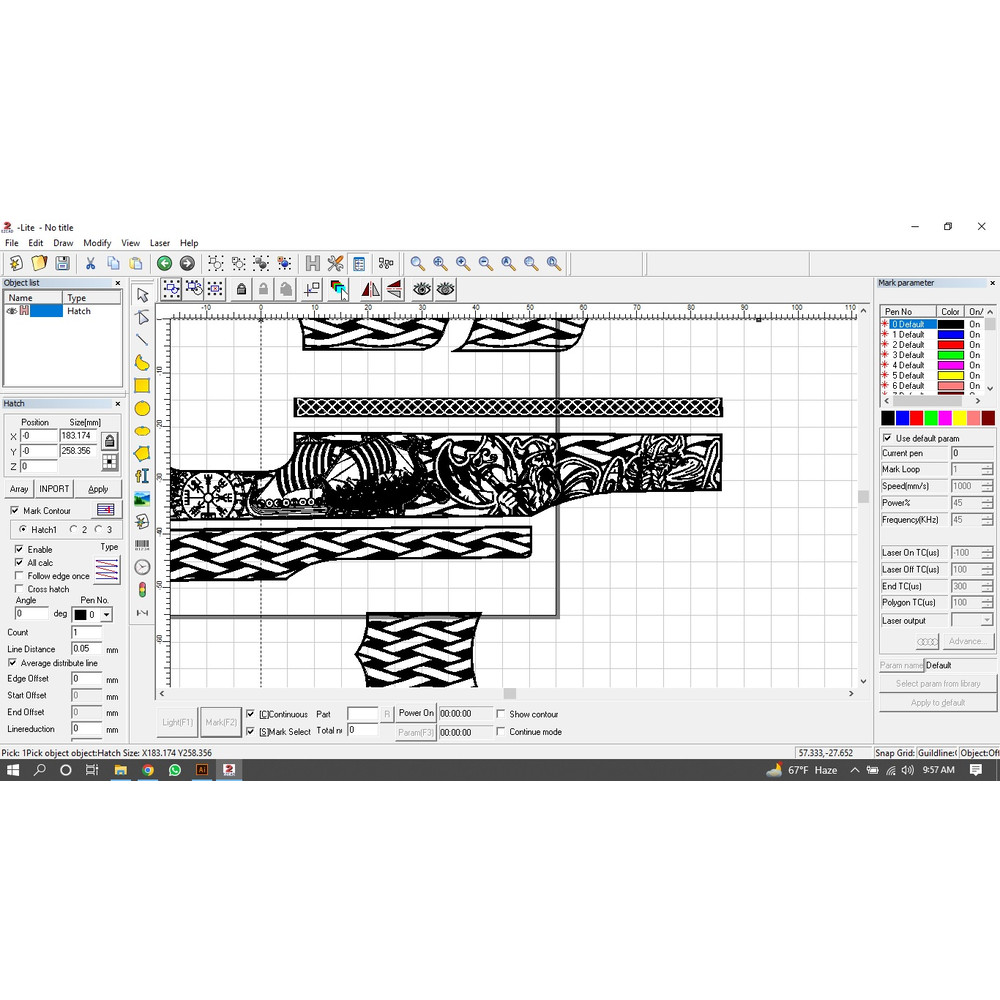Select the Draw Circle tool
1000x1000 pixels.
coord(142,408)
